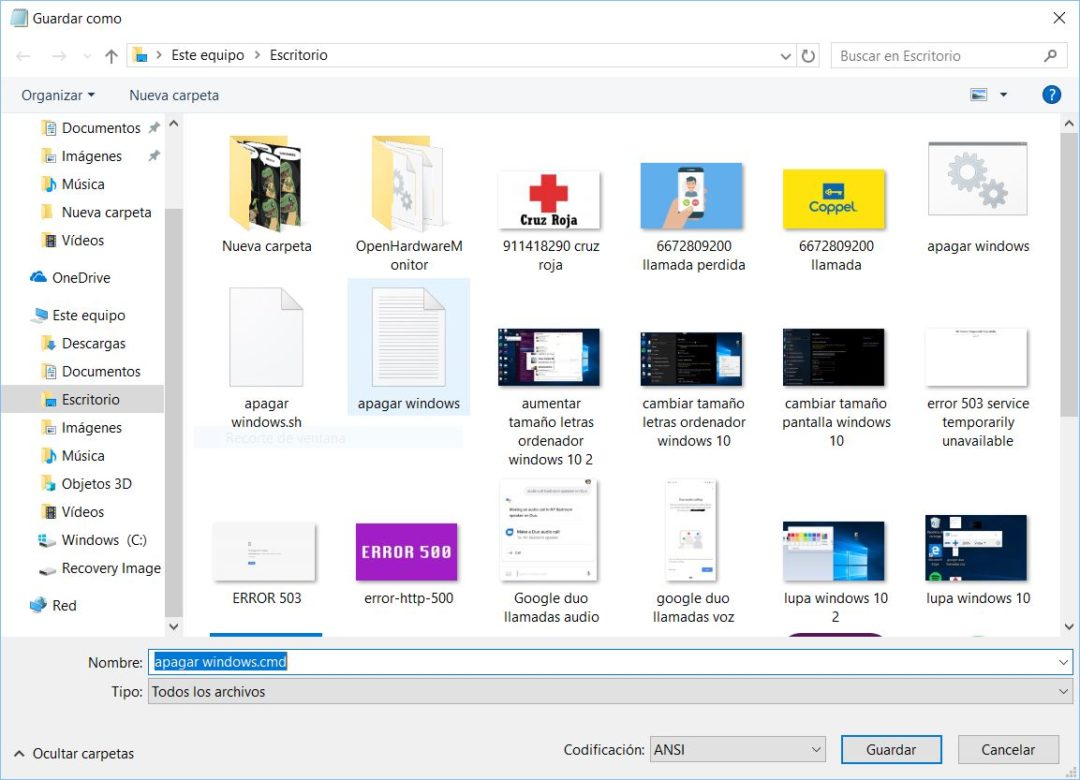1080x780 pixels.
Task: Click Nueva carpeta in the toolbar
Action: [x=174, y=95]
